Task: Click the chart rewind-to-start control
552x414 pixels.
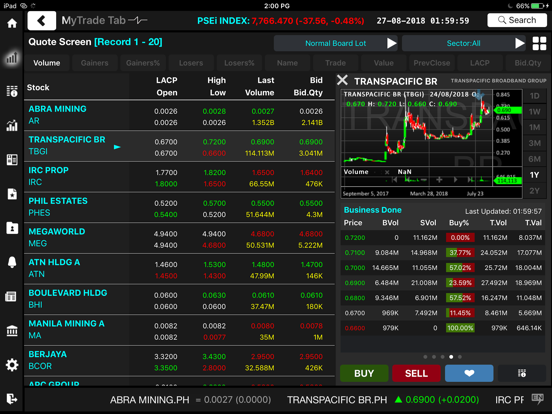Action: click(394, 180)
